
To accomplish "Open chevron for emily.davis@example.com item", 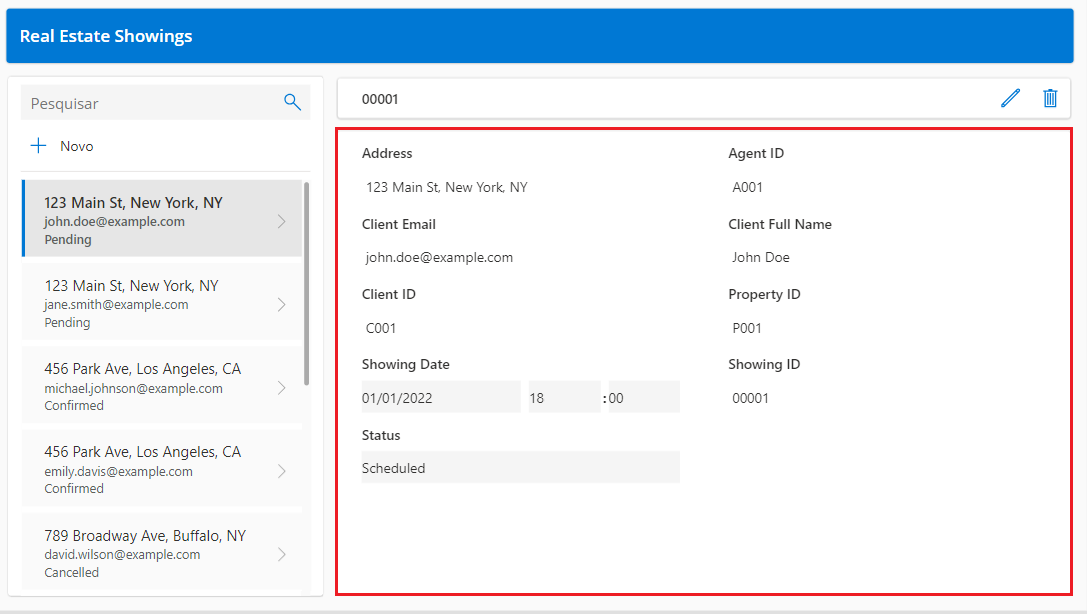I will [281, 471].
